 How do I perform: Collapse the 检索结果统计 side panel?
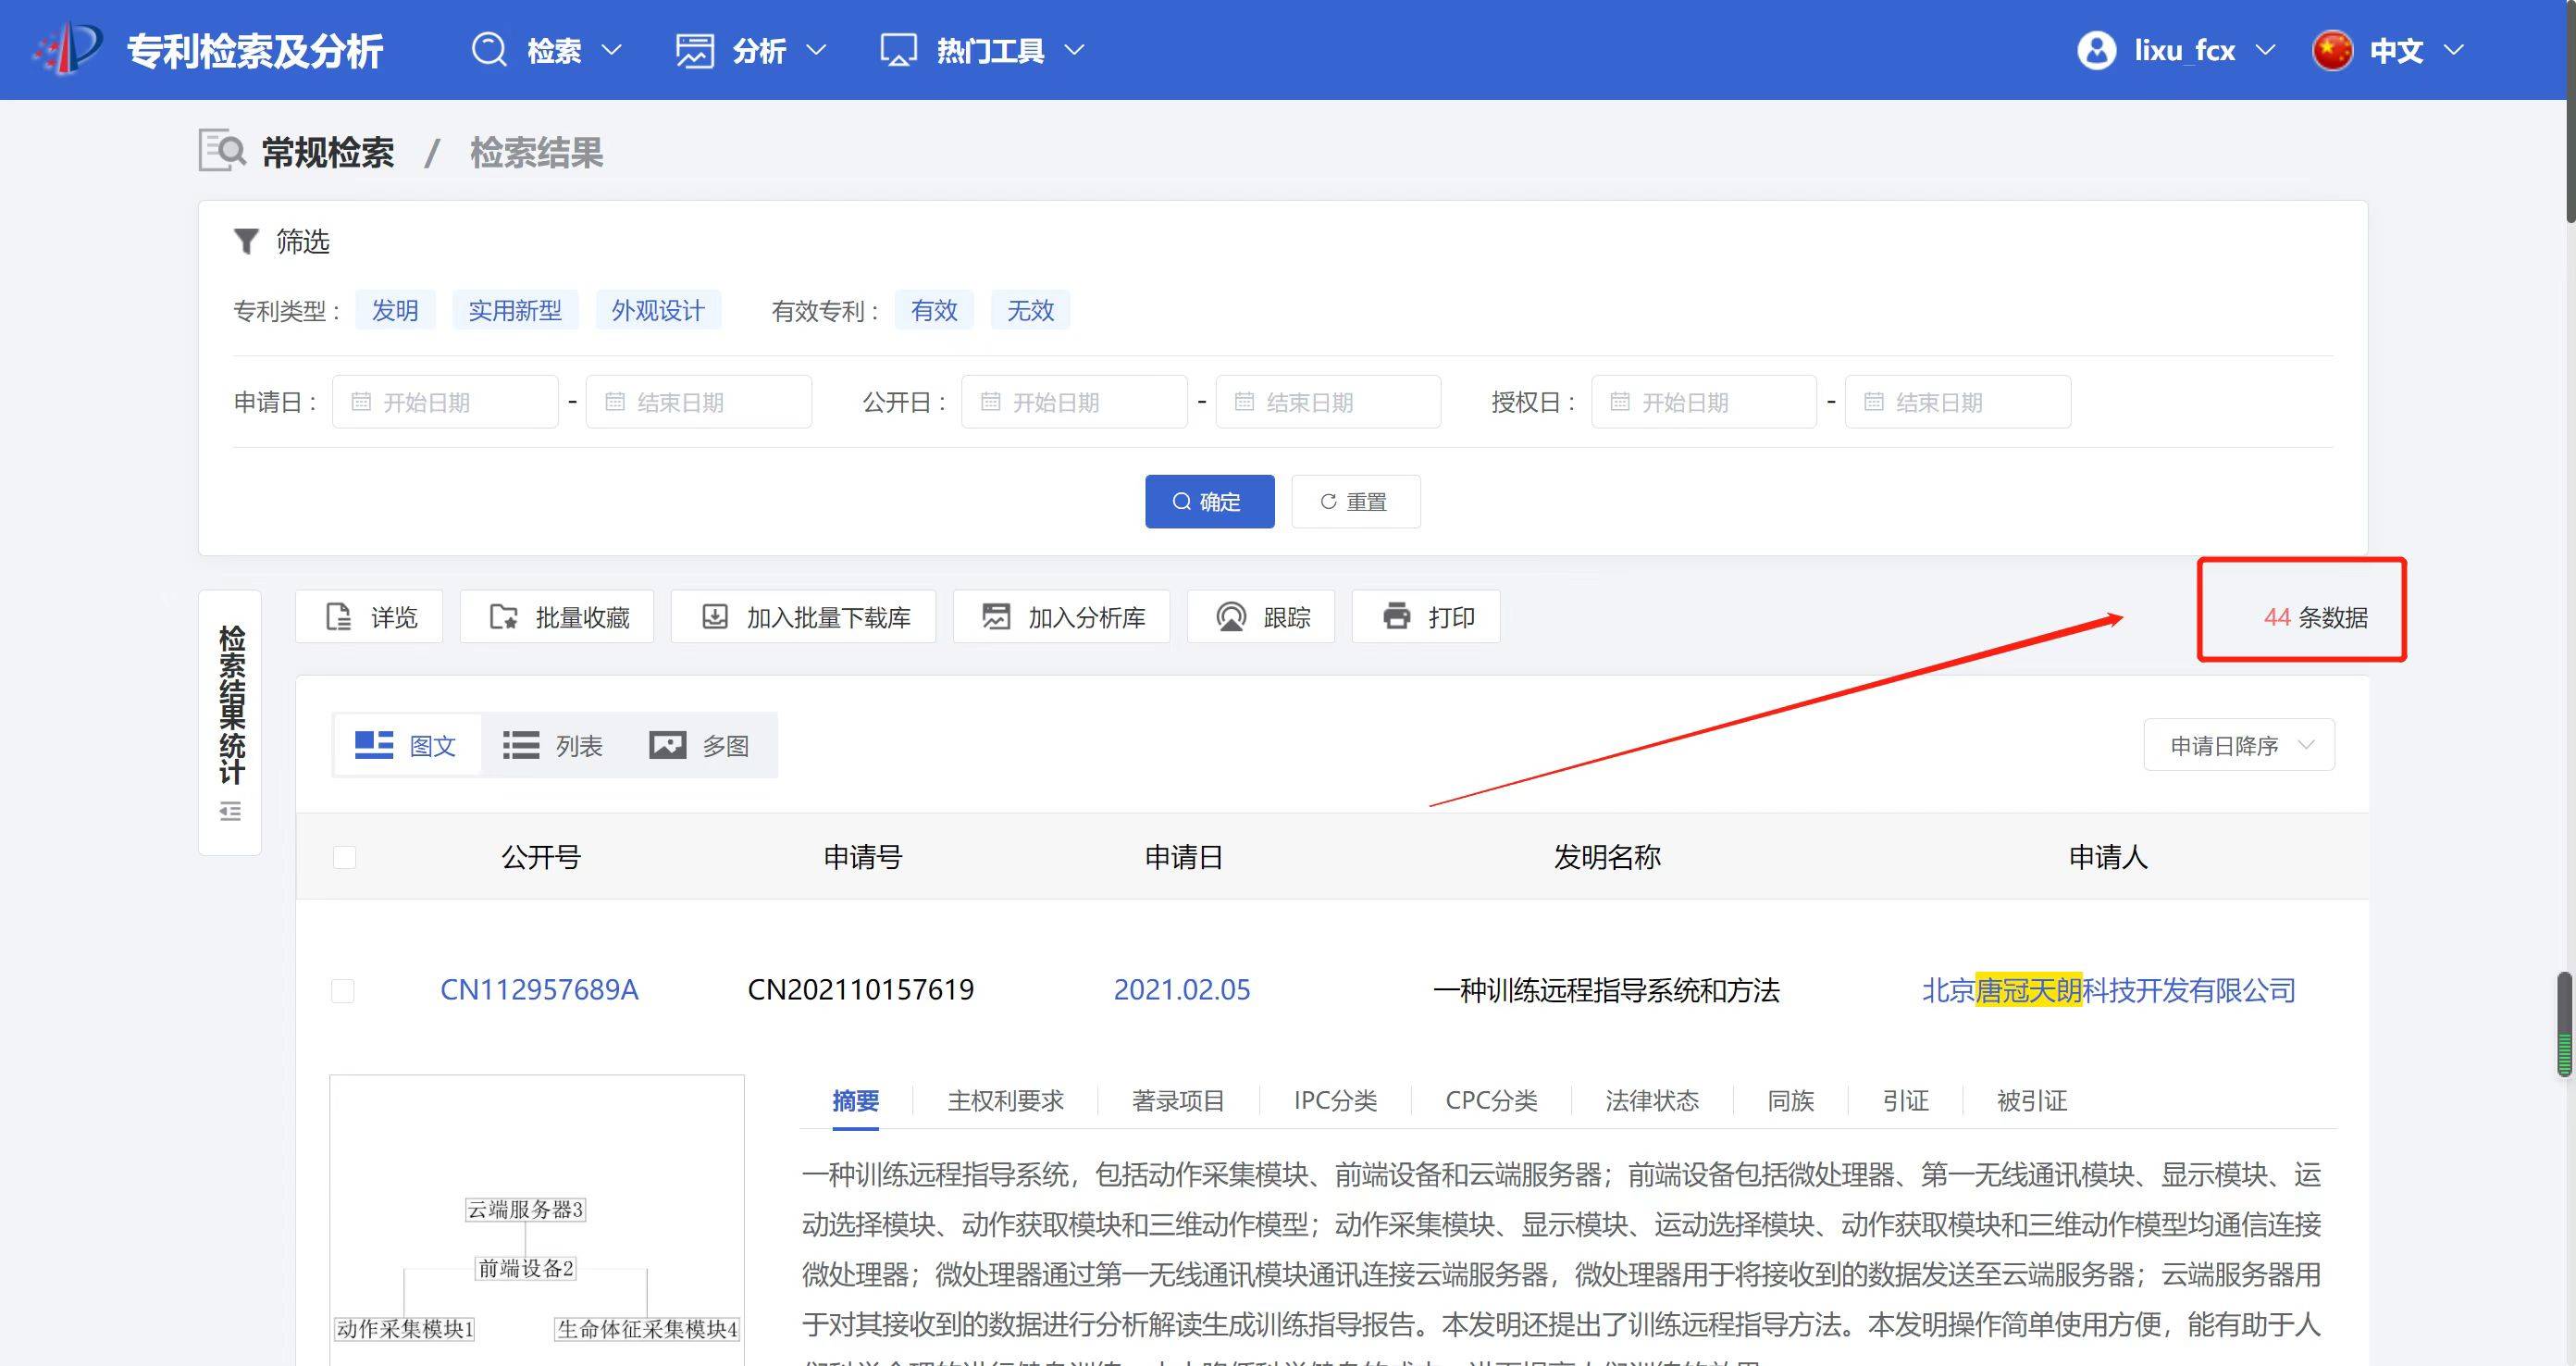pyautogui.click(x=230, y=811)
